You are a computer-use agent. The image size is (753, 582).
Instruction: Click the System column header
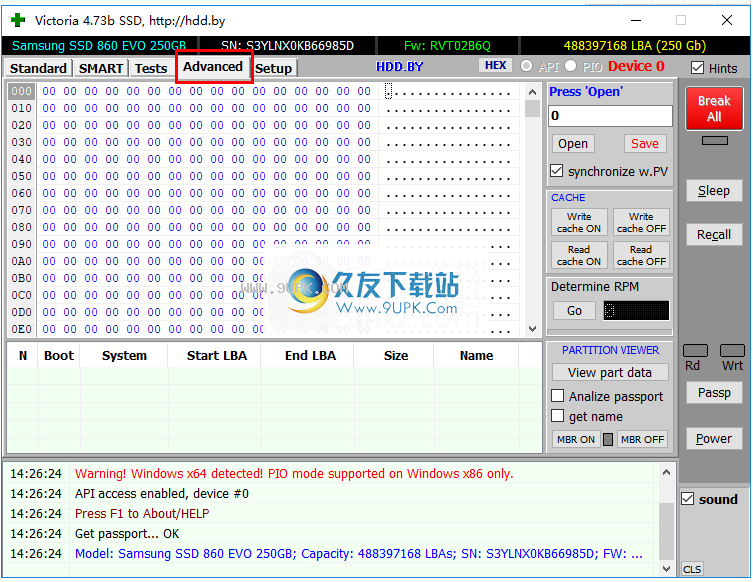coord(124,355)
